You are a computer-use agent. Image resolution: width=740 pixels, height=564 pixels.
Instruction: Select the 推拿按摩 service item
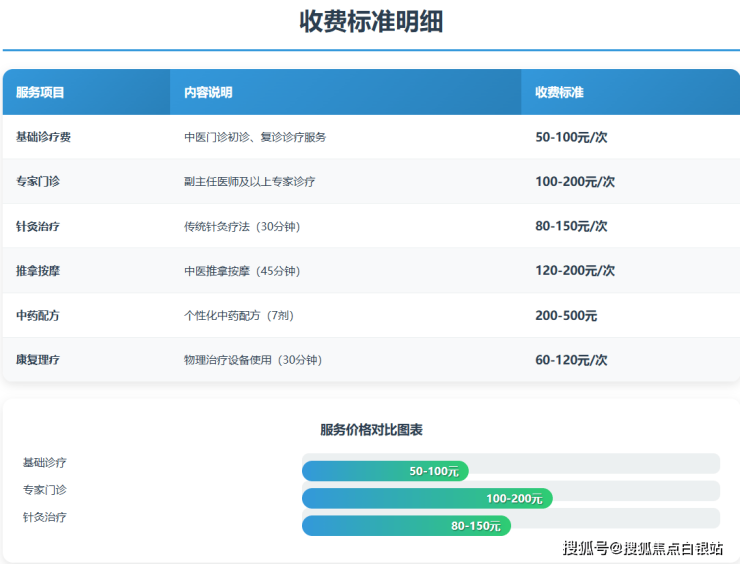(x=38, y=271)
